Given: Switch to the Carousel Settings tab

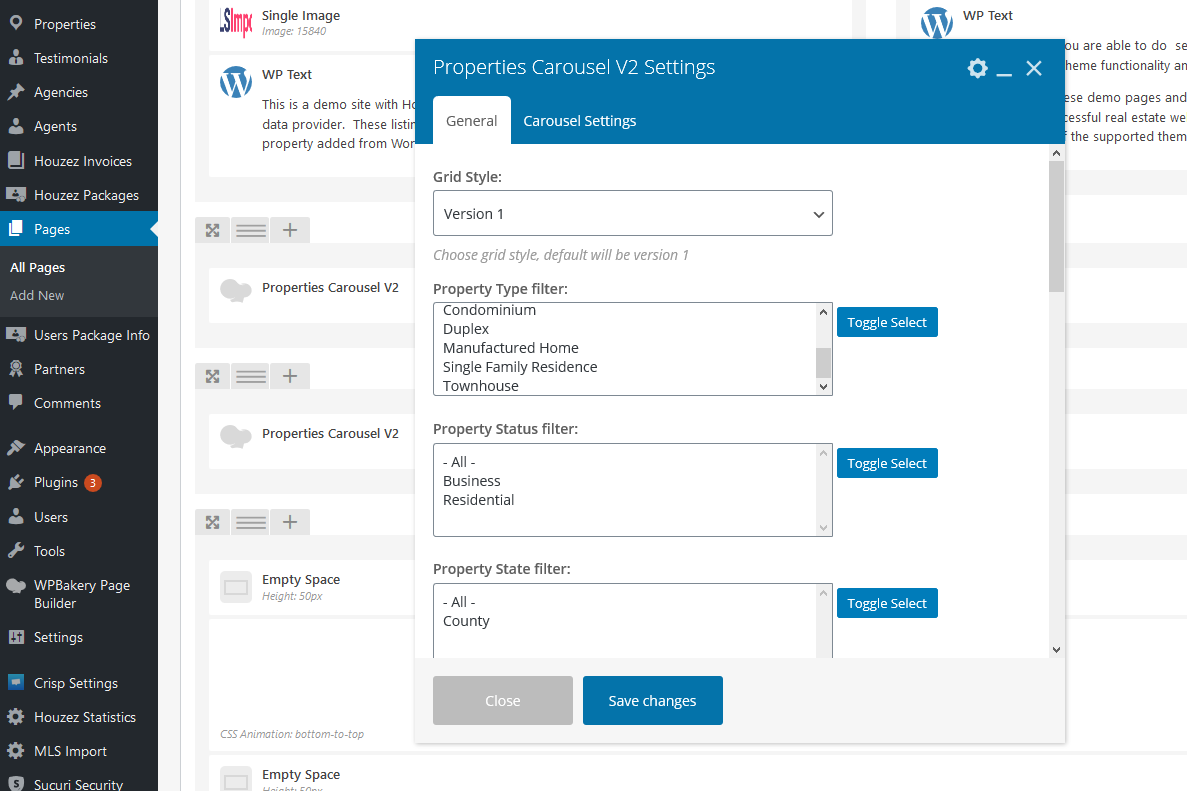Looking at the screenshot, I should click(580, 121).
